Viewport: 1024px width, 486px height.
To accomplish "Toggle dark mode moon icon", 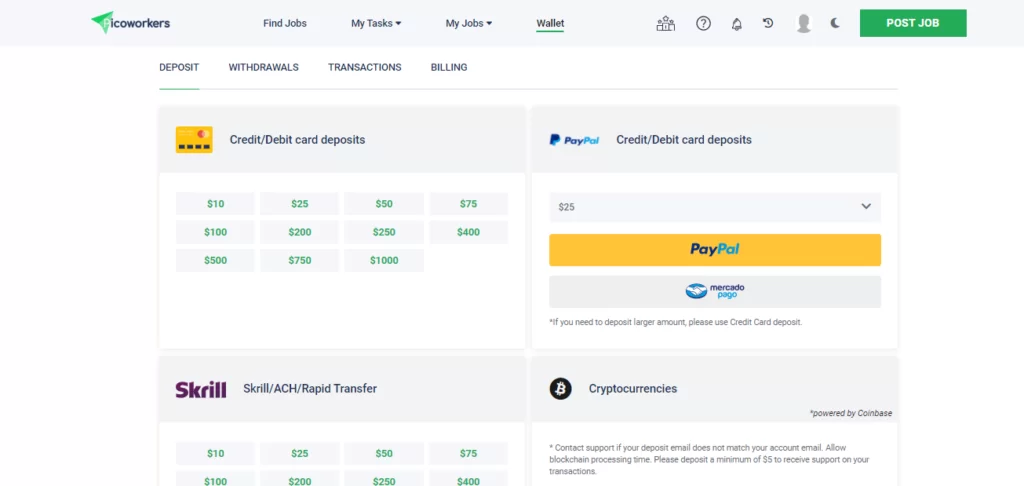I will [x=835, y=24].
